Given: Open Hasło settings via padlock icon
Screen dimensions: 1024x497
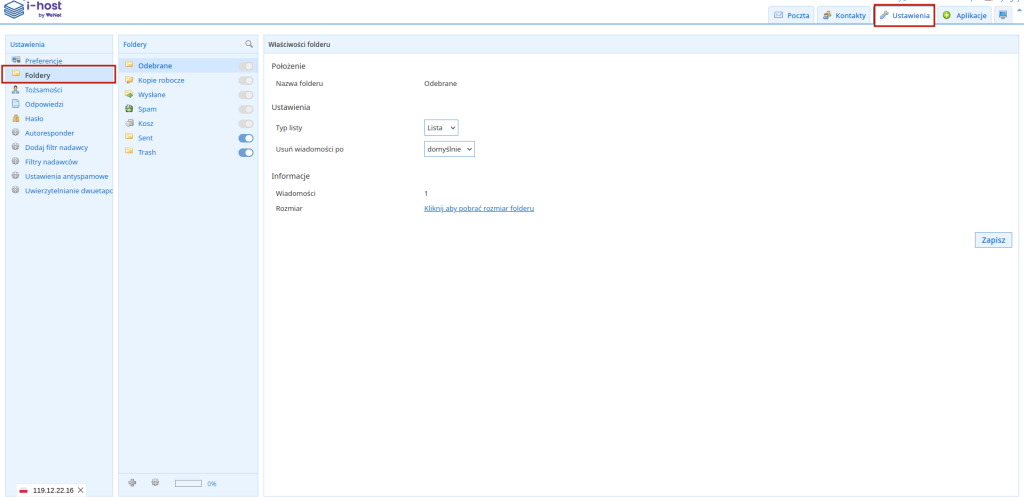Looking at the screenshot, I should [x=16, y=118].
